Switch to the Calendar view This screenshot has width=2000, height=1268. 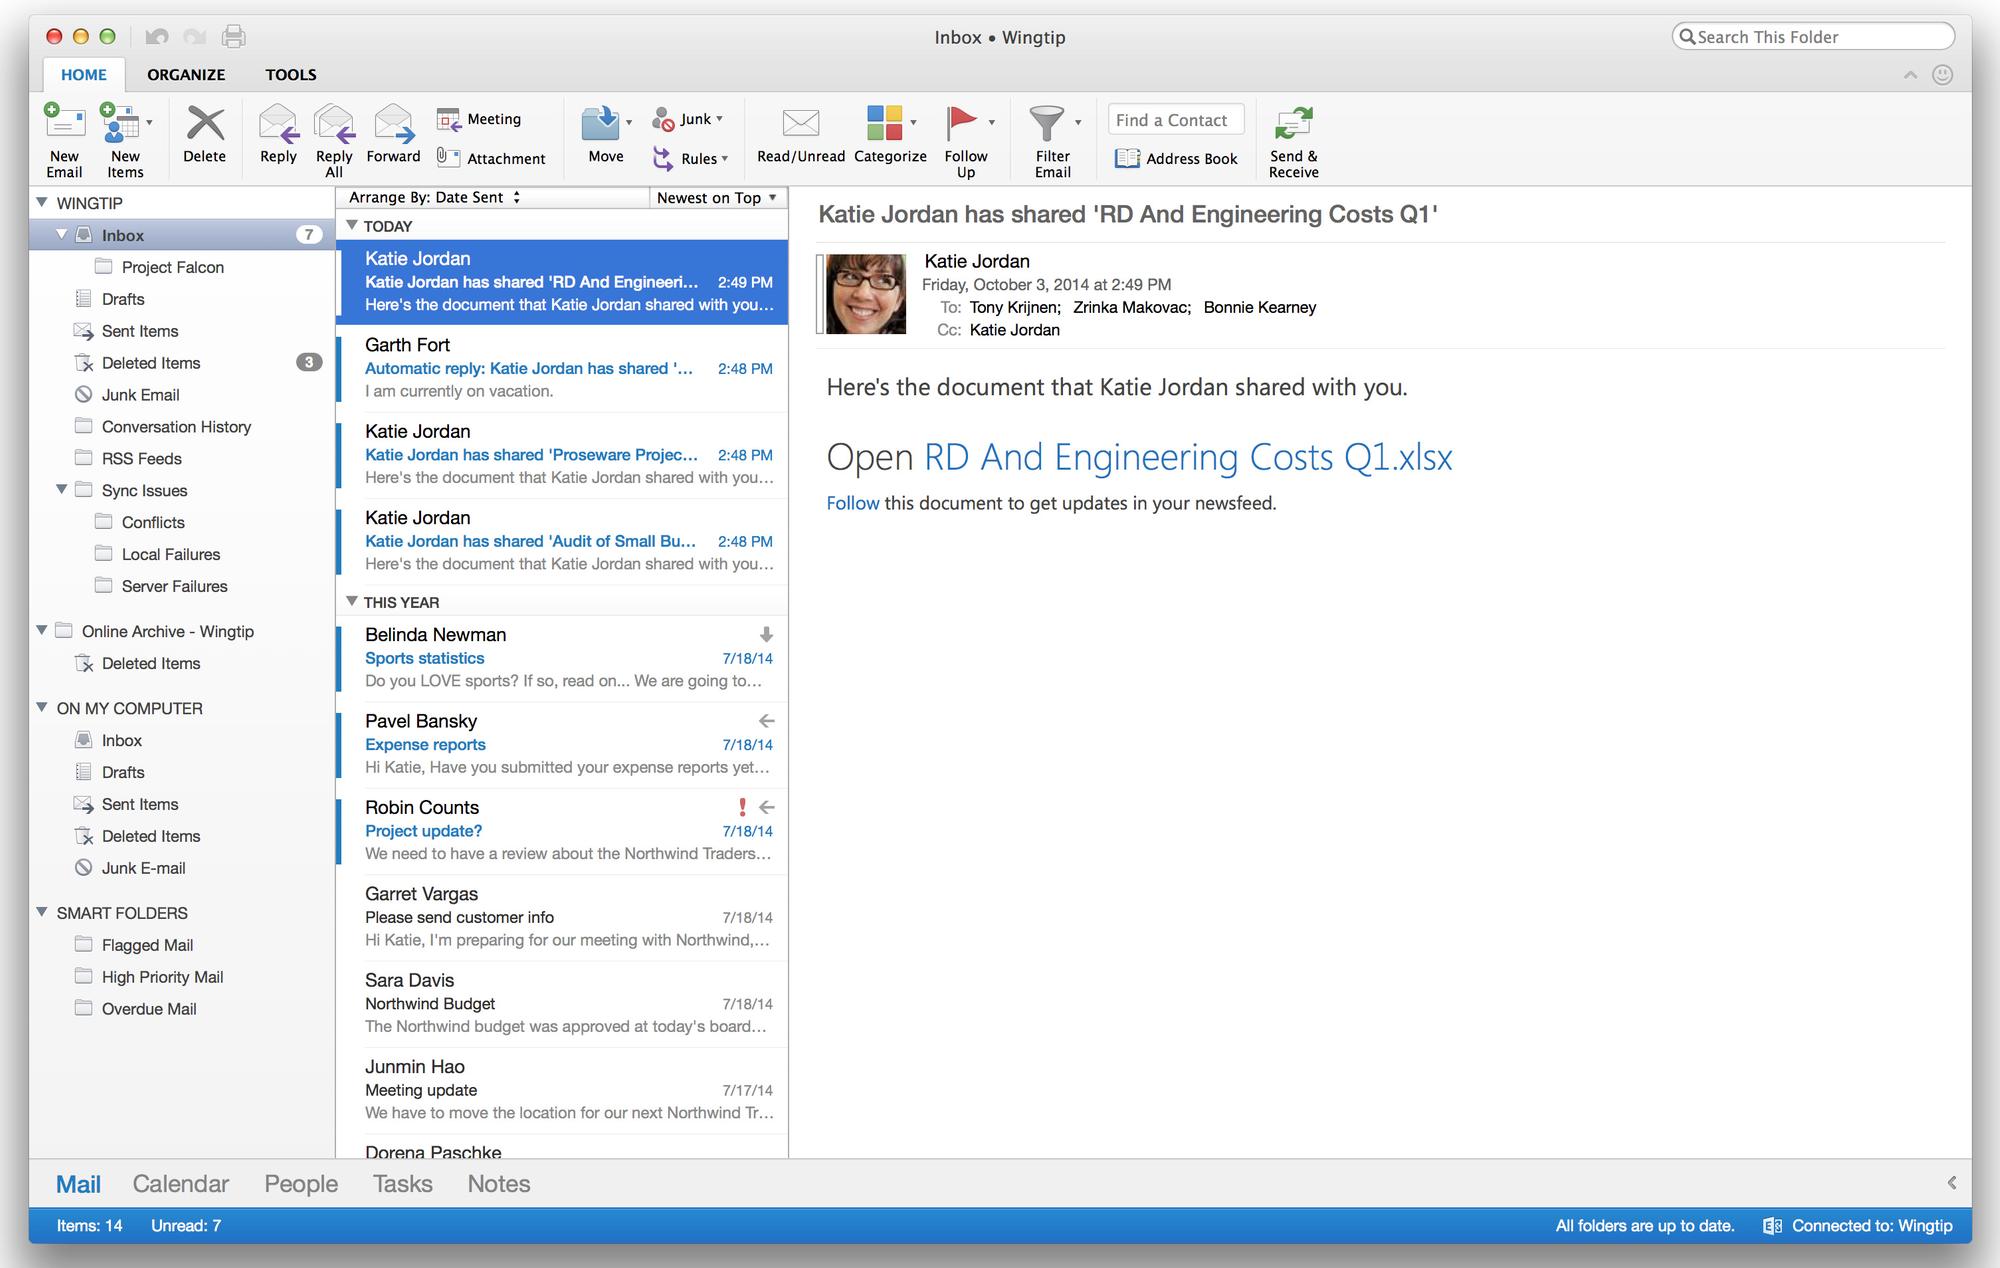pos(181,1184)
